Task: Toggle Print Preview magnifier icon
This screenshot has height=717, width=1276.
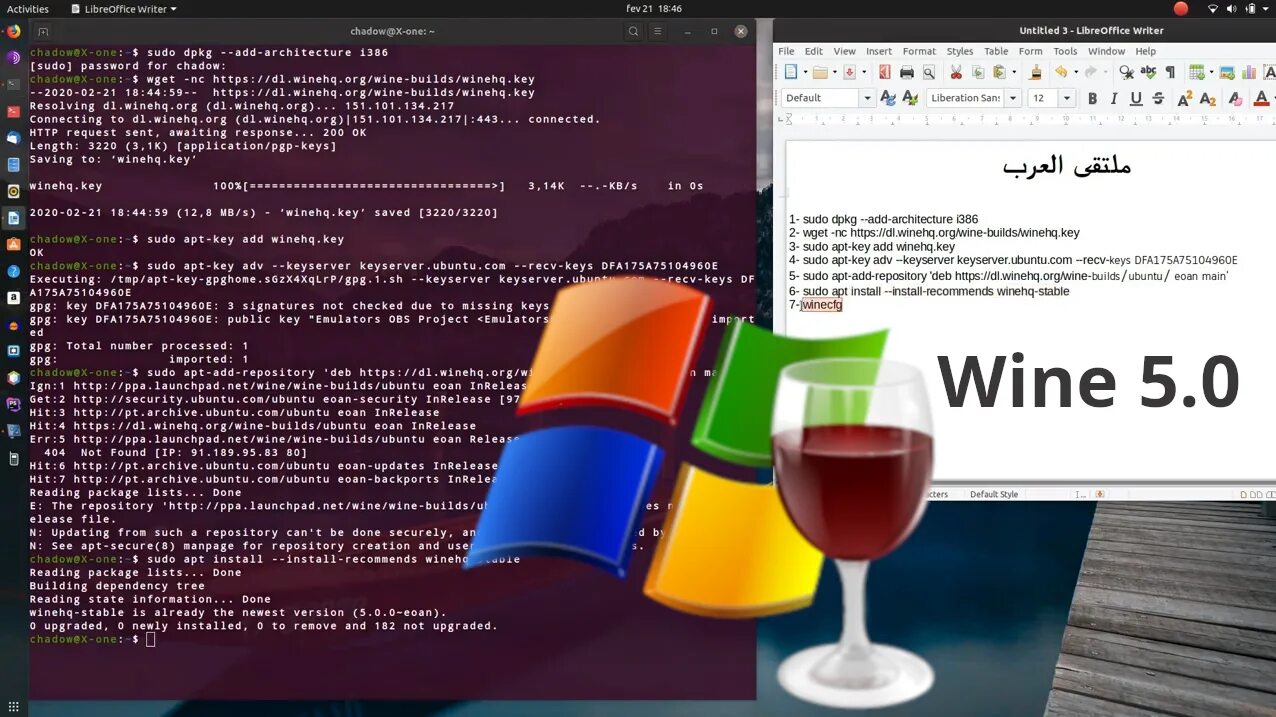Action: 929,72
